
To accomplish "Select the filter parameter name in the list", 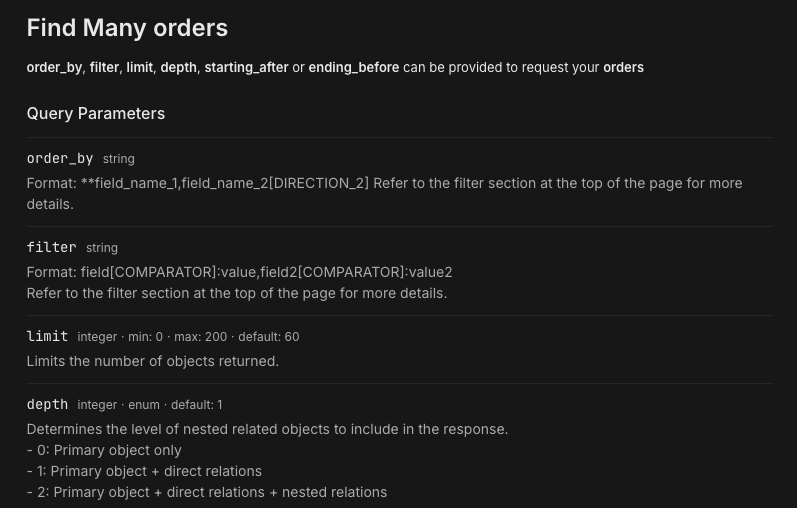I will pos(51,247).
